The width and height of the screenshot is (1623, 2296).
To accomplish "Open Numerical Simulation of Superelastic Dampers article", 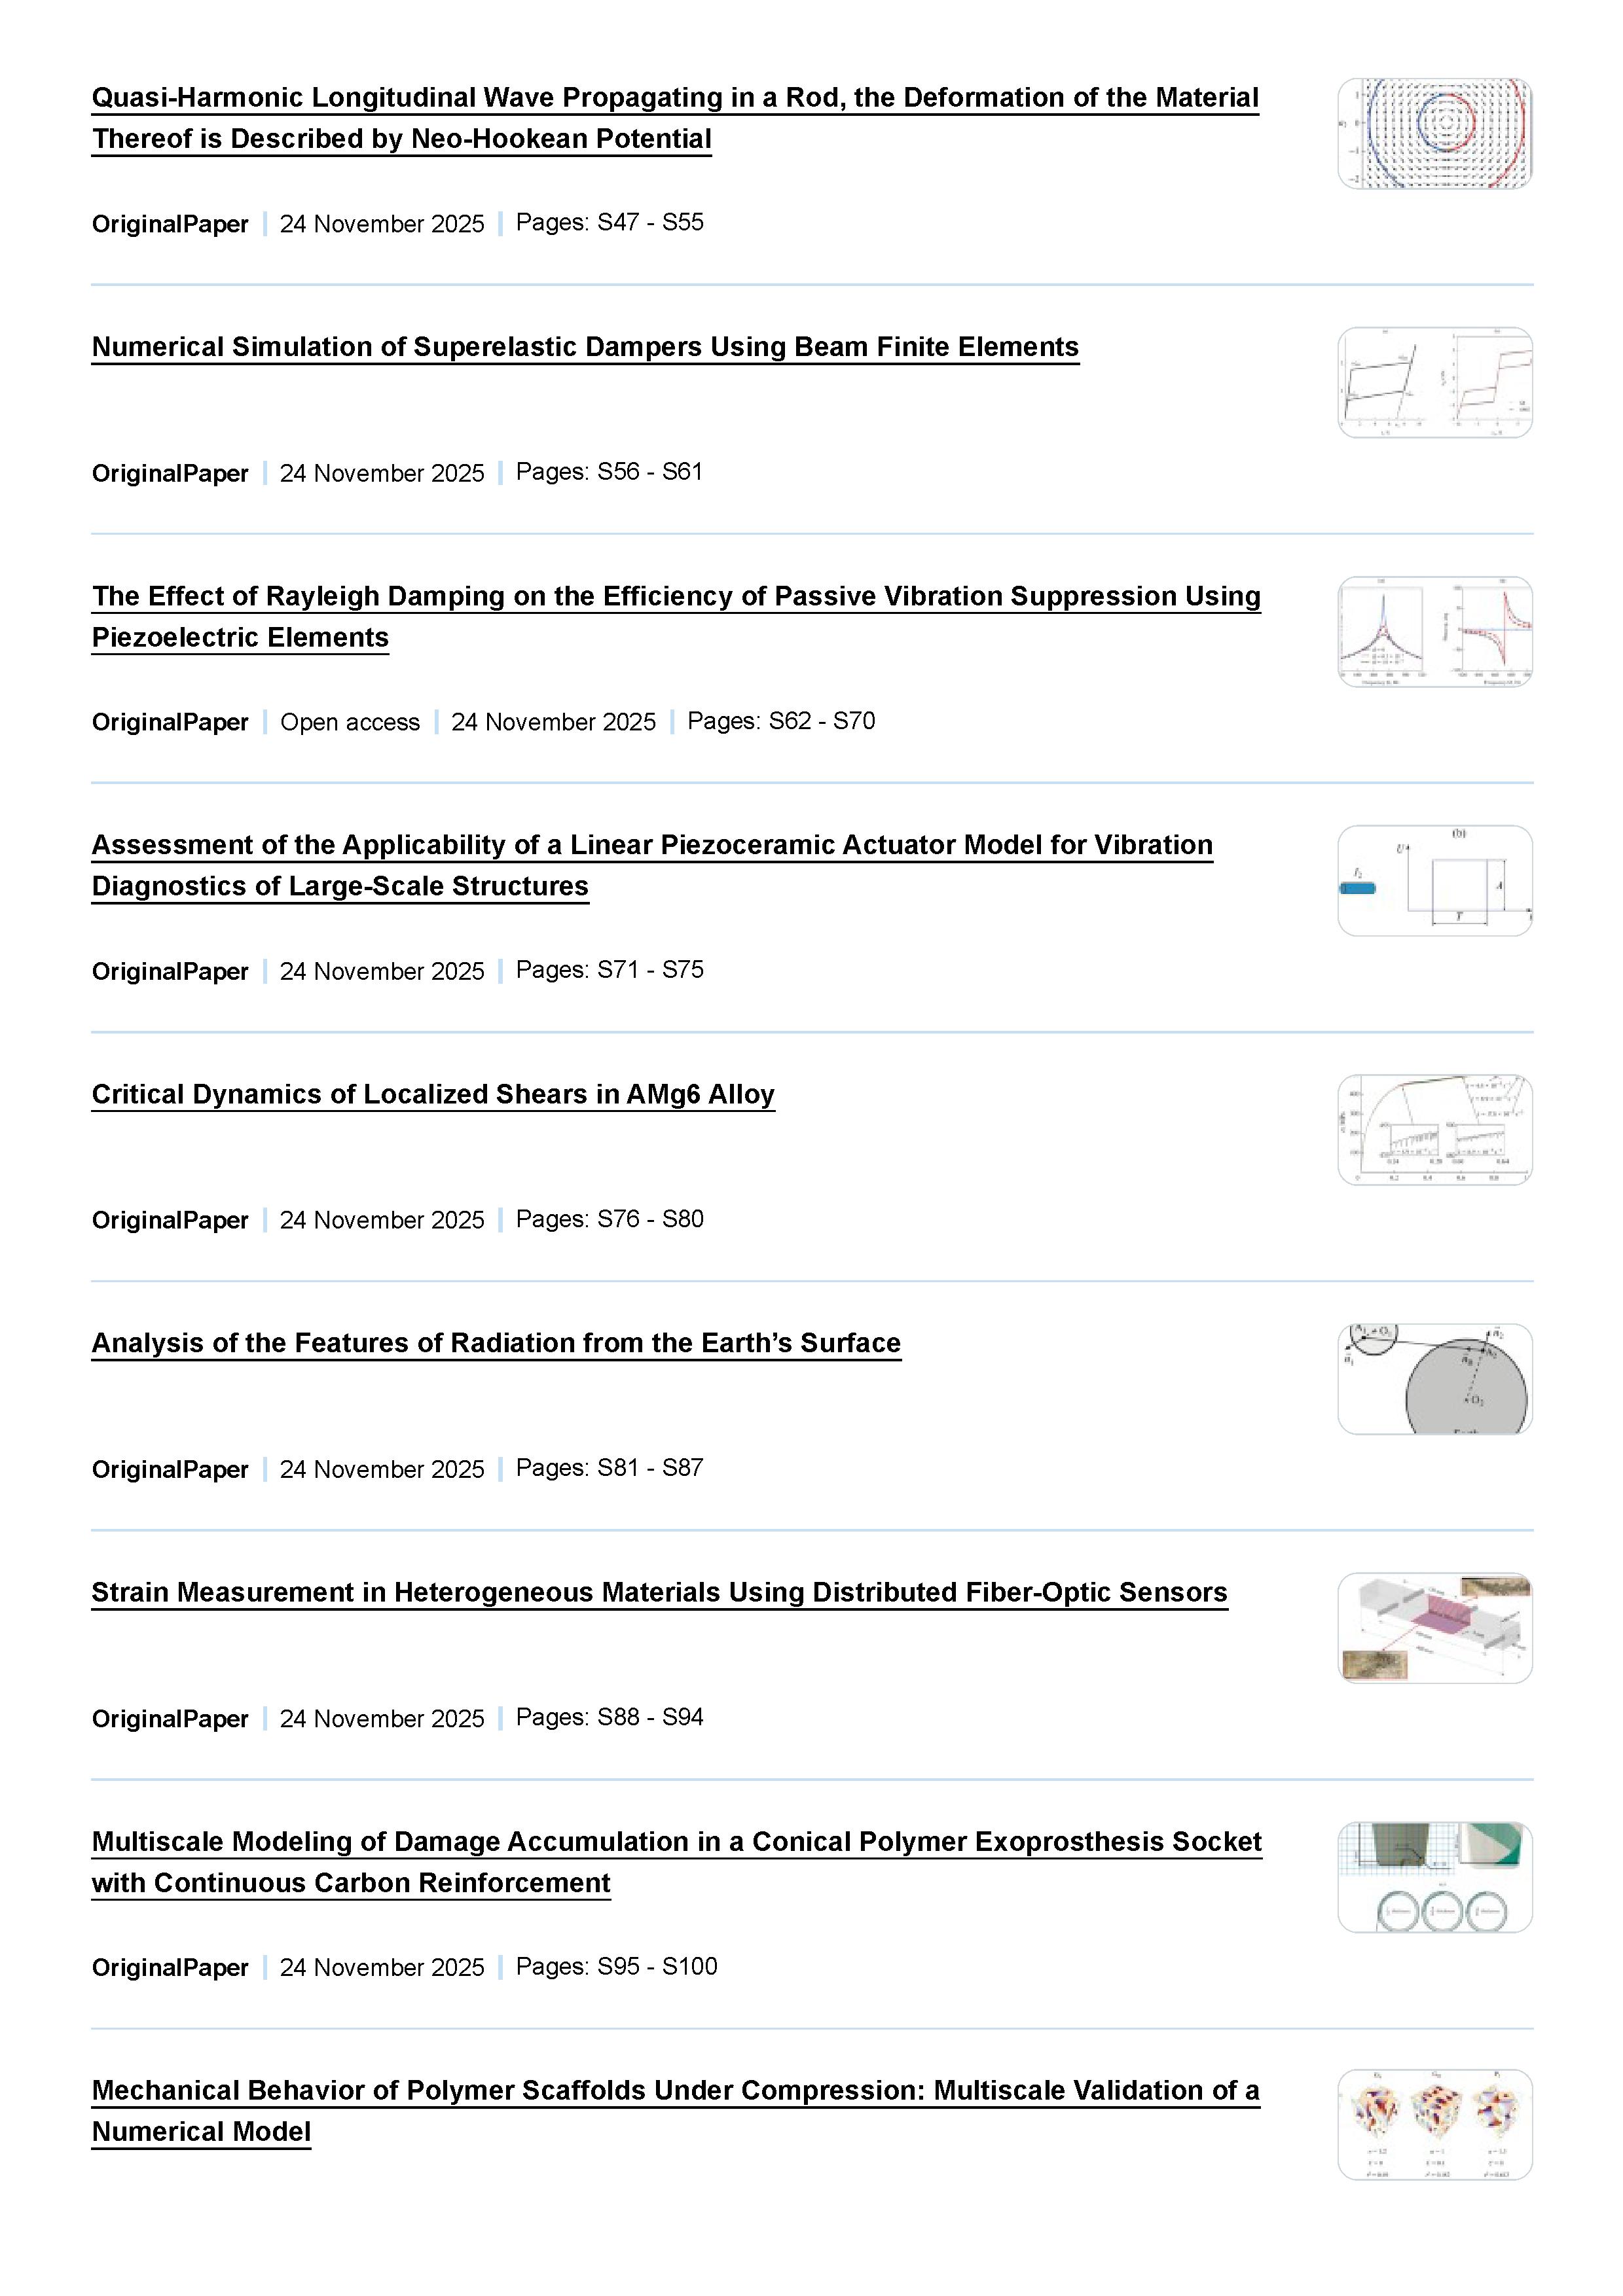I will click(x=585, y=347).
